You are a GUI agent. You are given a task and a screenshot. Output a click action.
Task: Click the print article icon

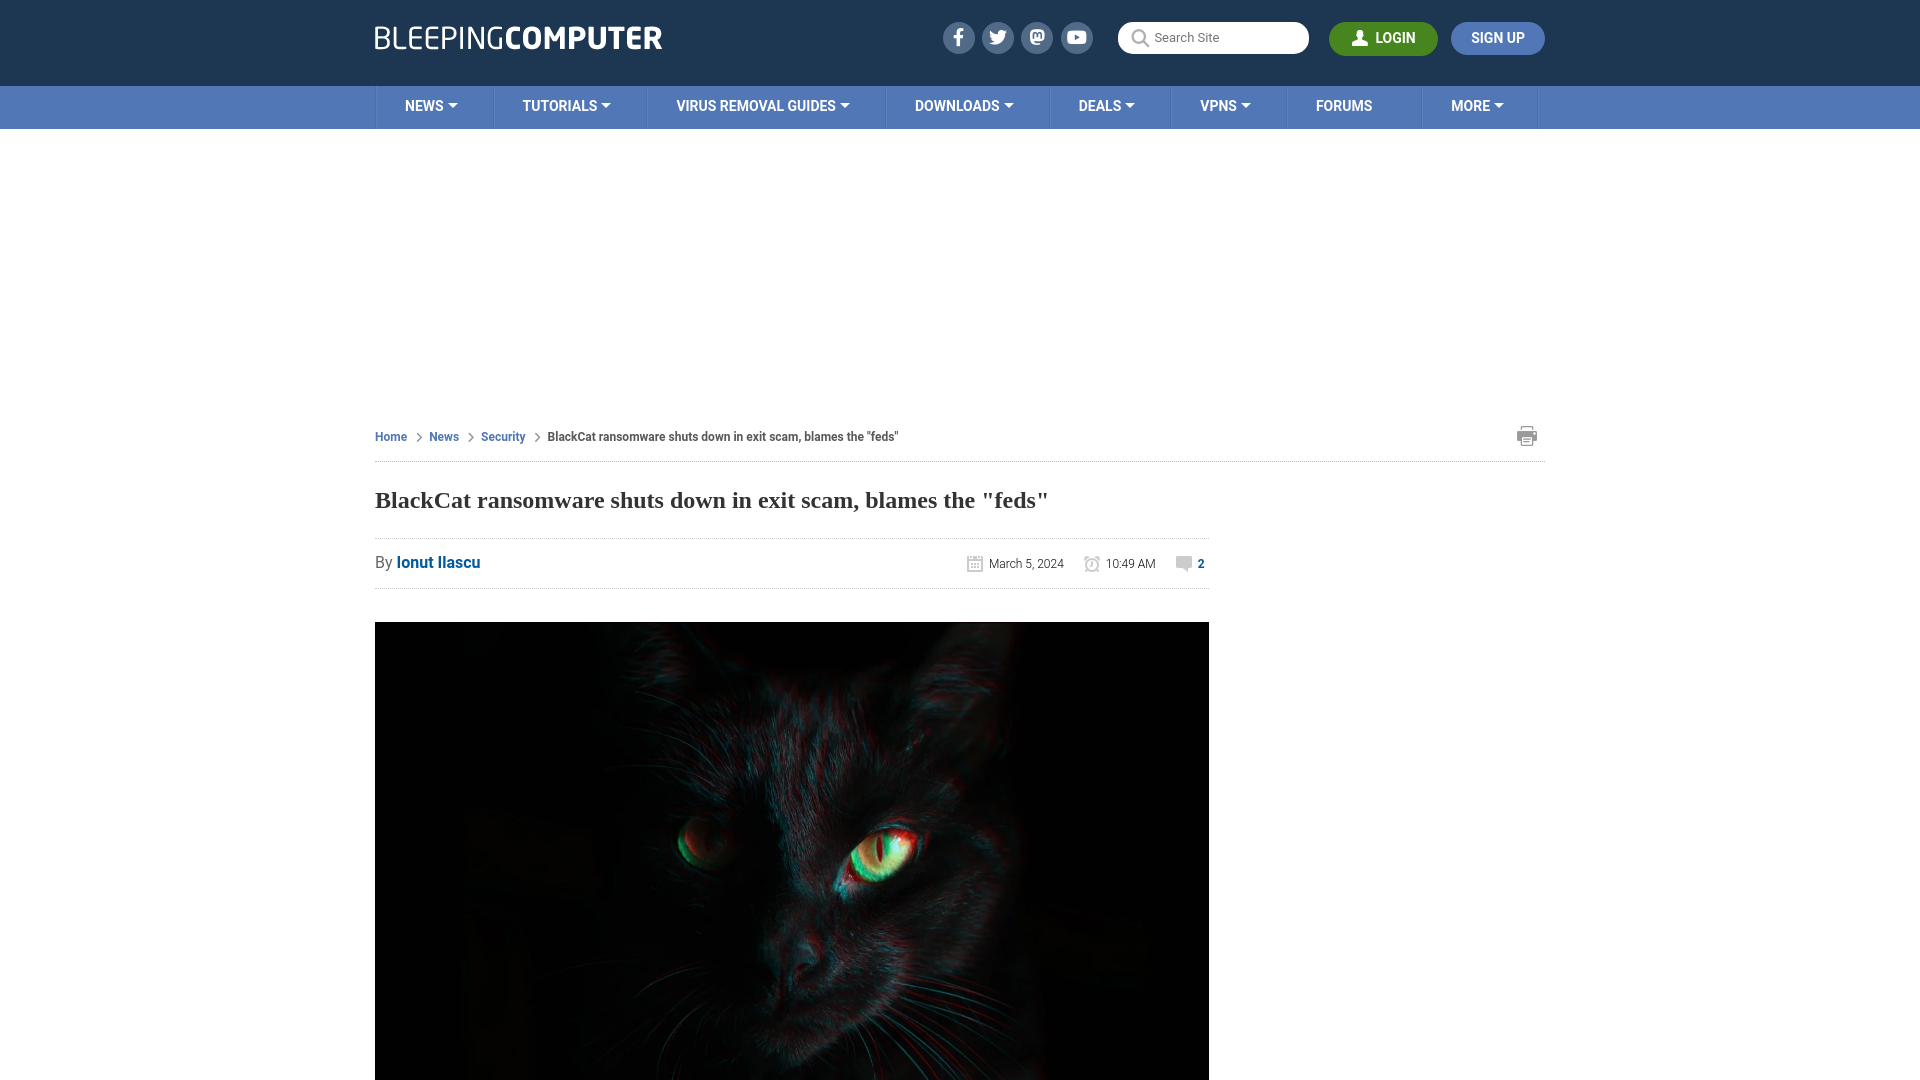coord(1527,435)
